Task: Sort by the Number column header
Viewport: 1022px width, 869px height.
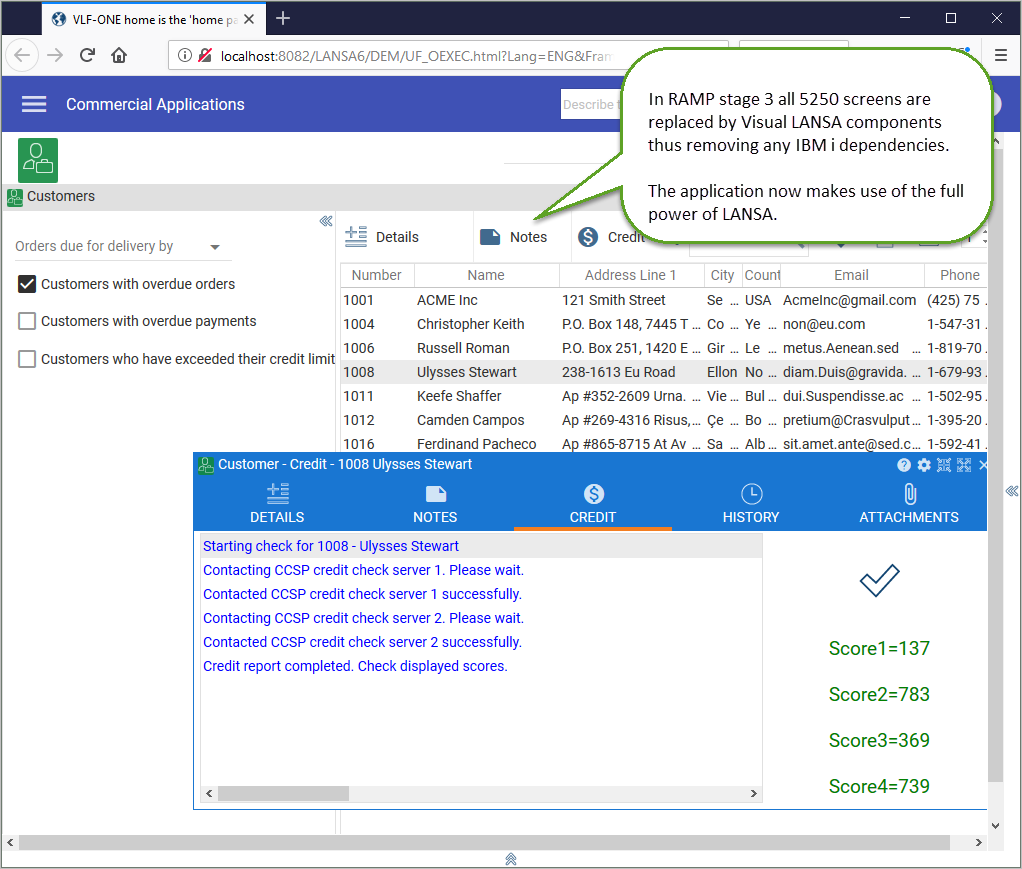Action: tap(377, 275)
